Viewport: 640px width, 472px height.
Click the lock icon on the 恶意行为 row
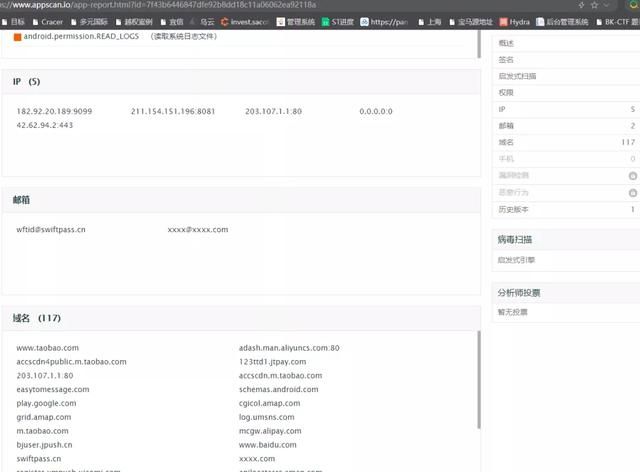[x=633, y=193]
